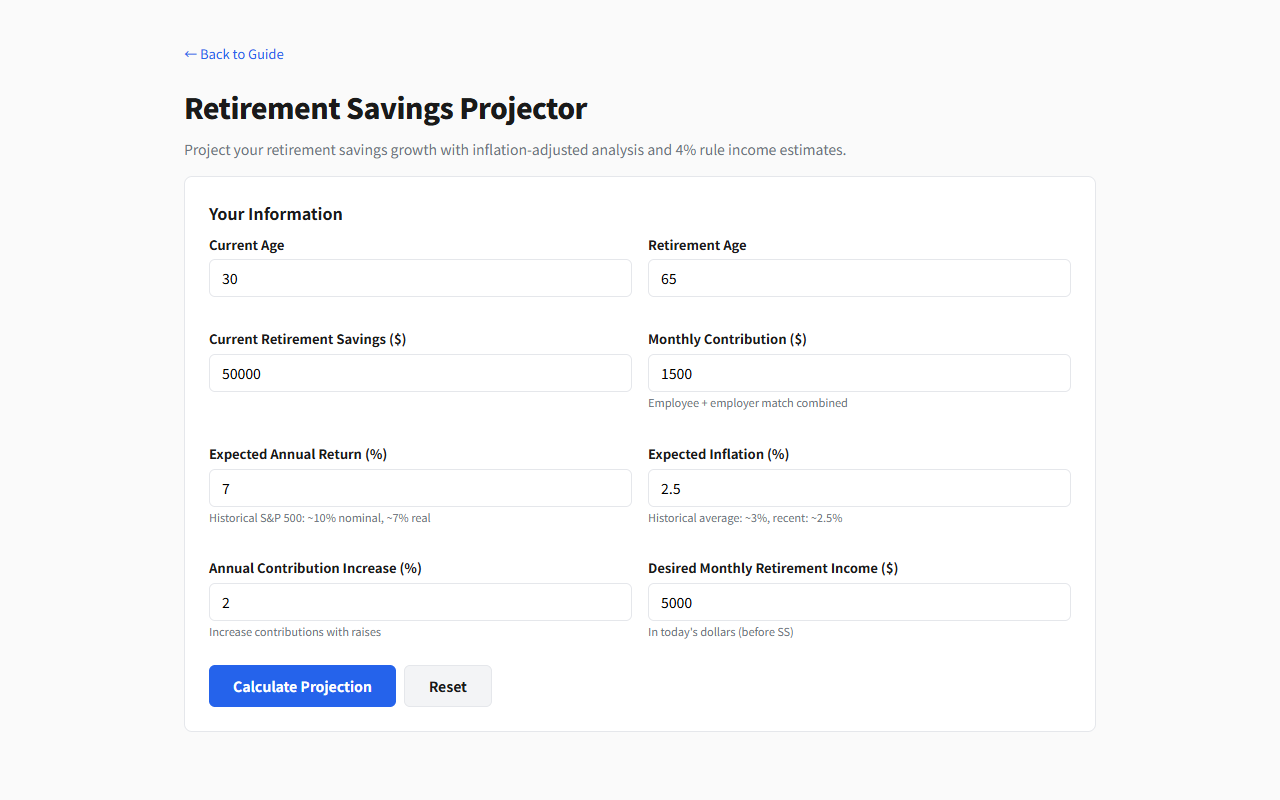1280x800 pixels.
Task: Click the Expected Annual Return input field
Action: (x=420, y=488)
